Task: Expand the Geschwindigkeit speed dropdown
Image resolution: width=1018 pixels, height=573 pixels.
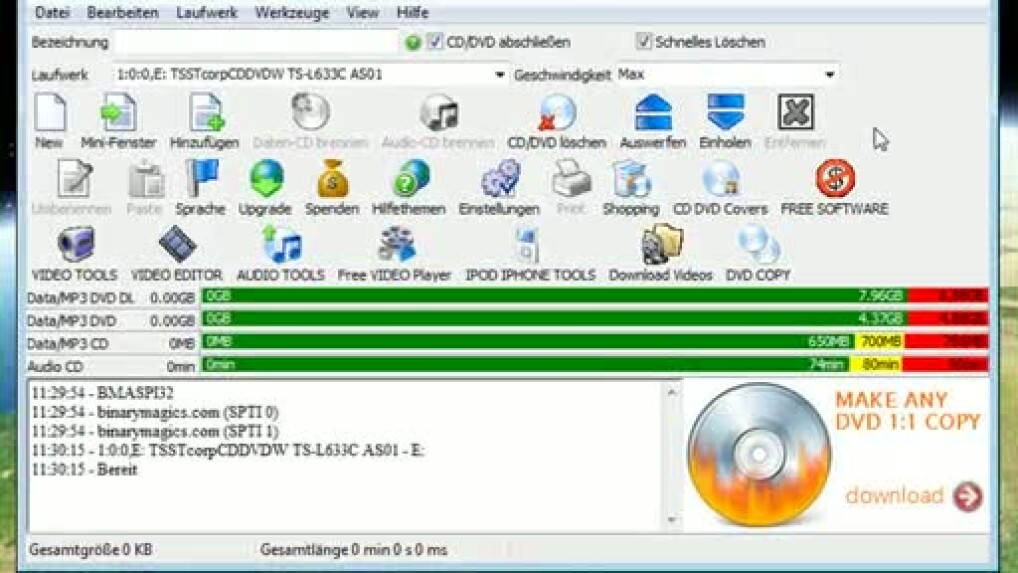Action: coord(829,75)
